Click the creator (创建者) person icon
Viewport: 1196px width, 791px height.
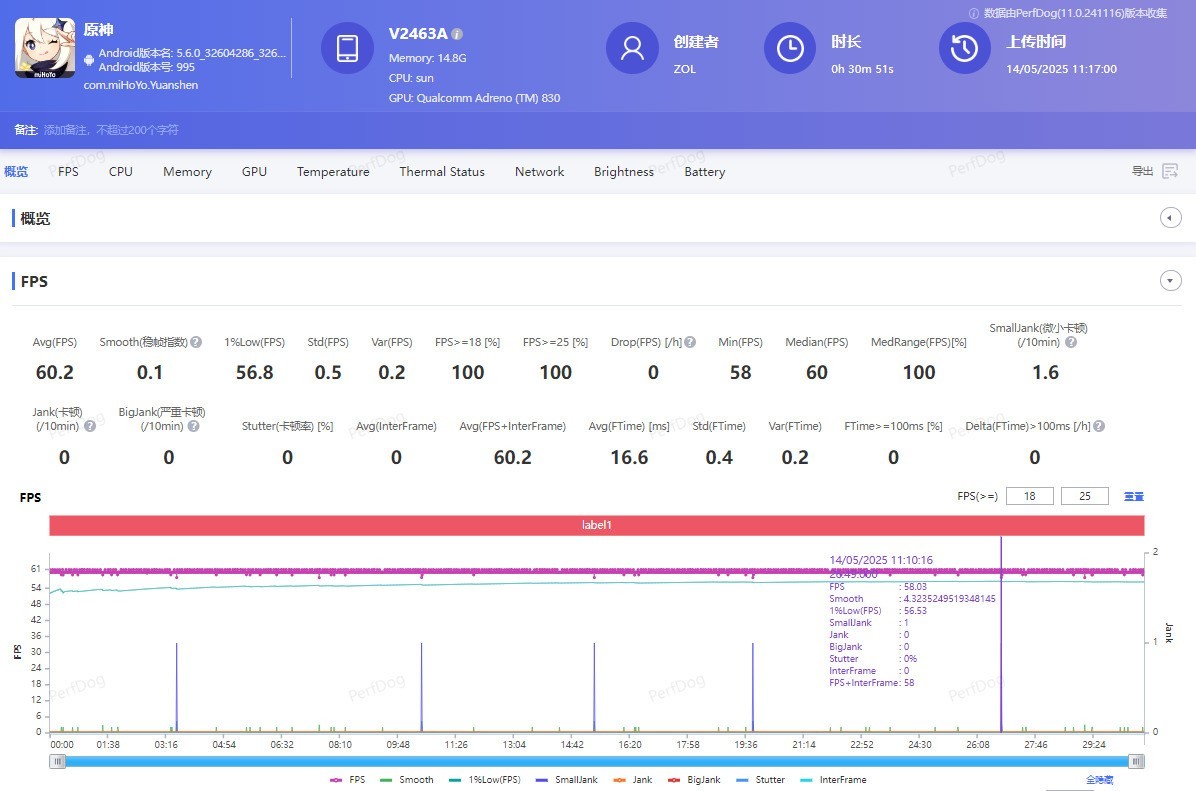click(632, 48)
